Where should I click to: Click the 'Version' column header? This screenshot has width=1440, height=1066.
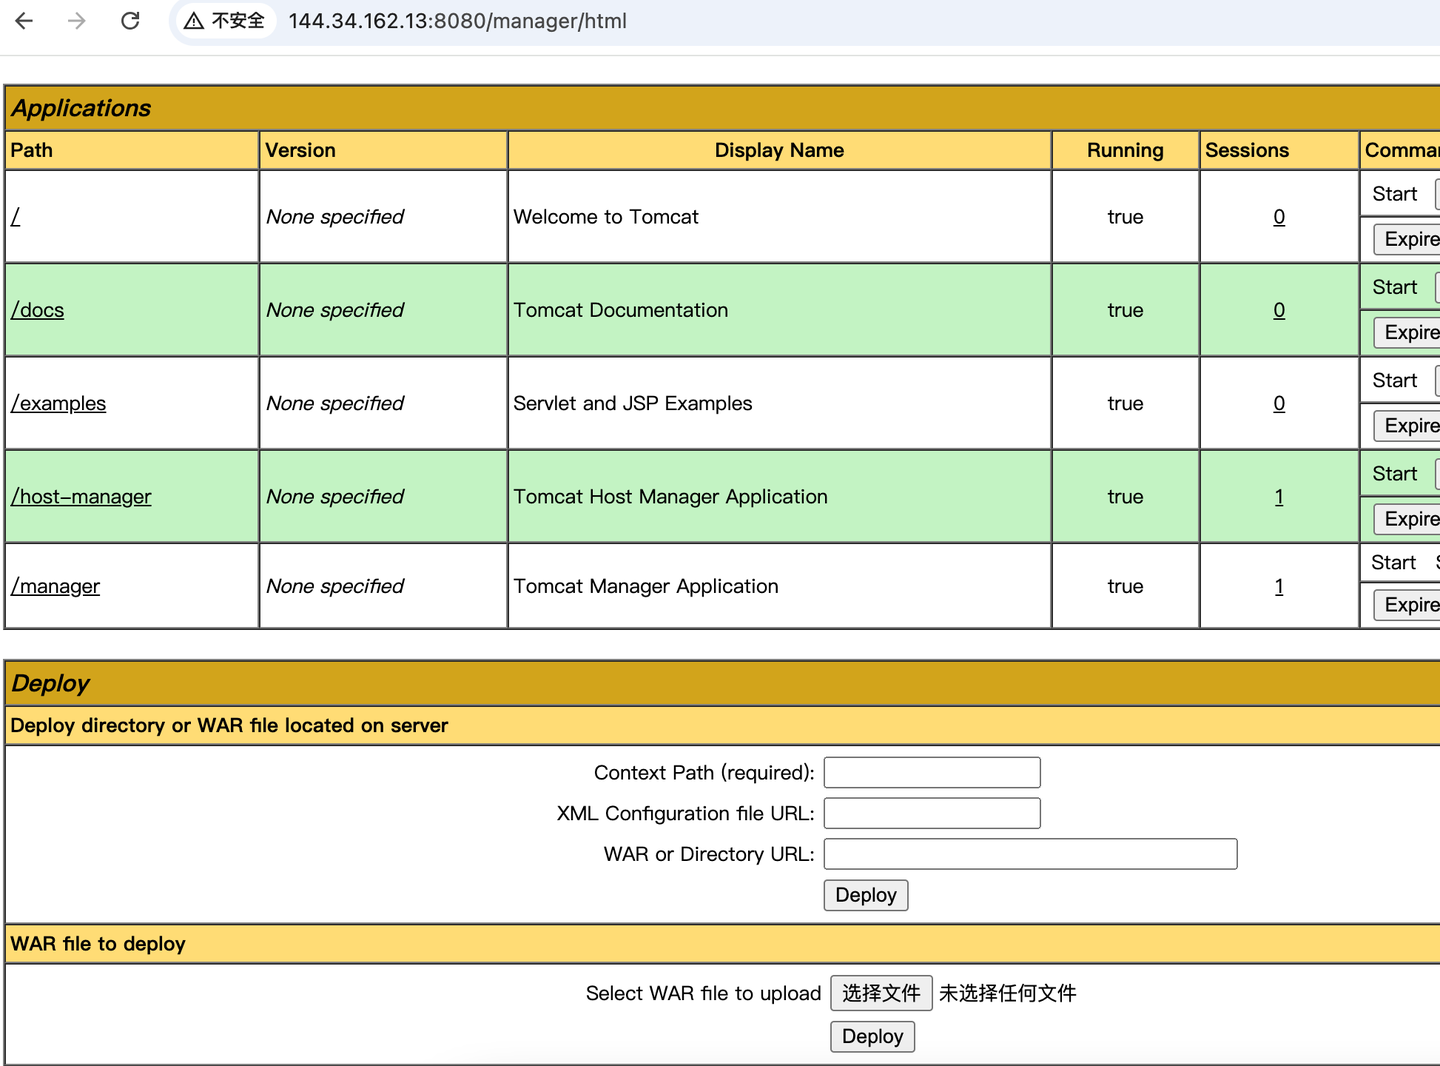(300, 150)
